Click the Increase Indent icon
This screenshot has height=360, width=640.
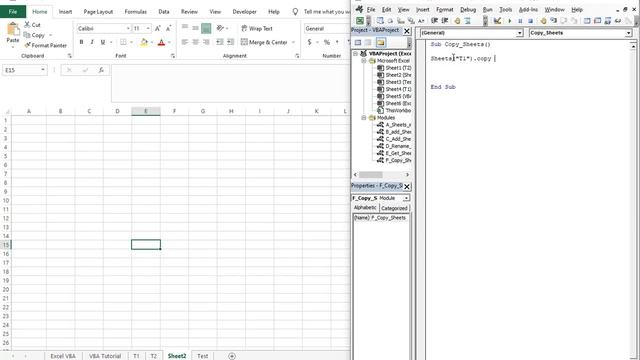[x=231, y=42]
